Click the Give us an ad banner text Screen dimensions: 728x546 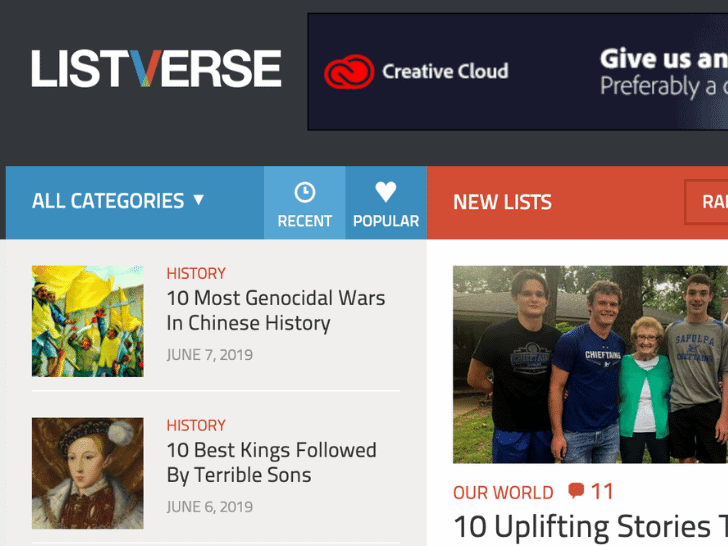(664, 72)
